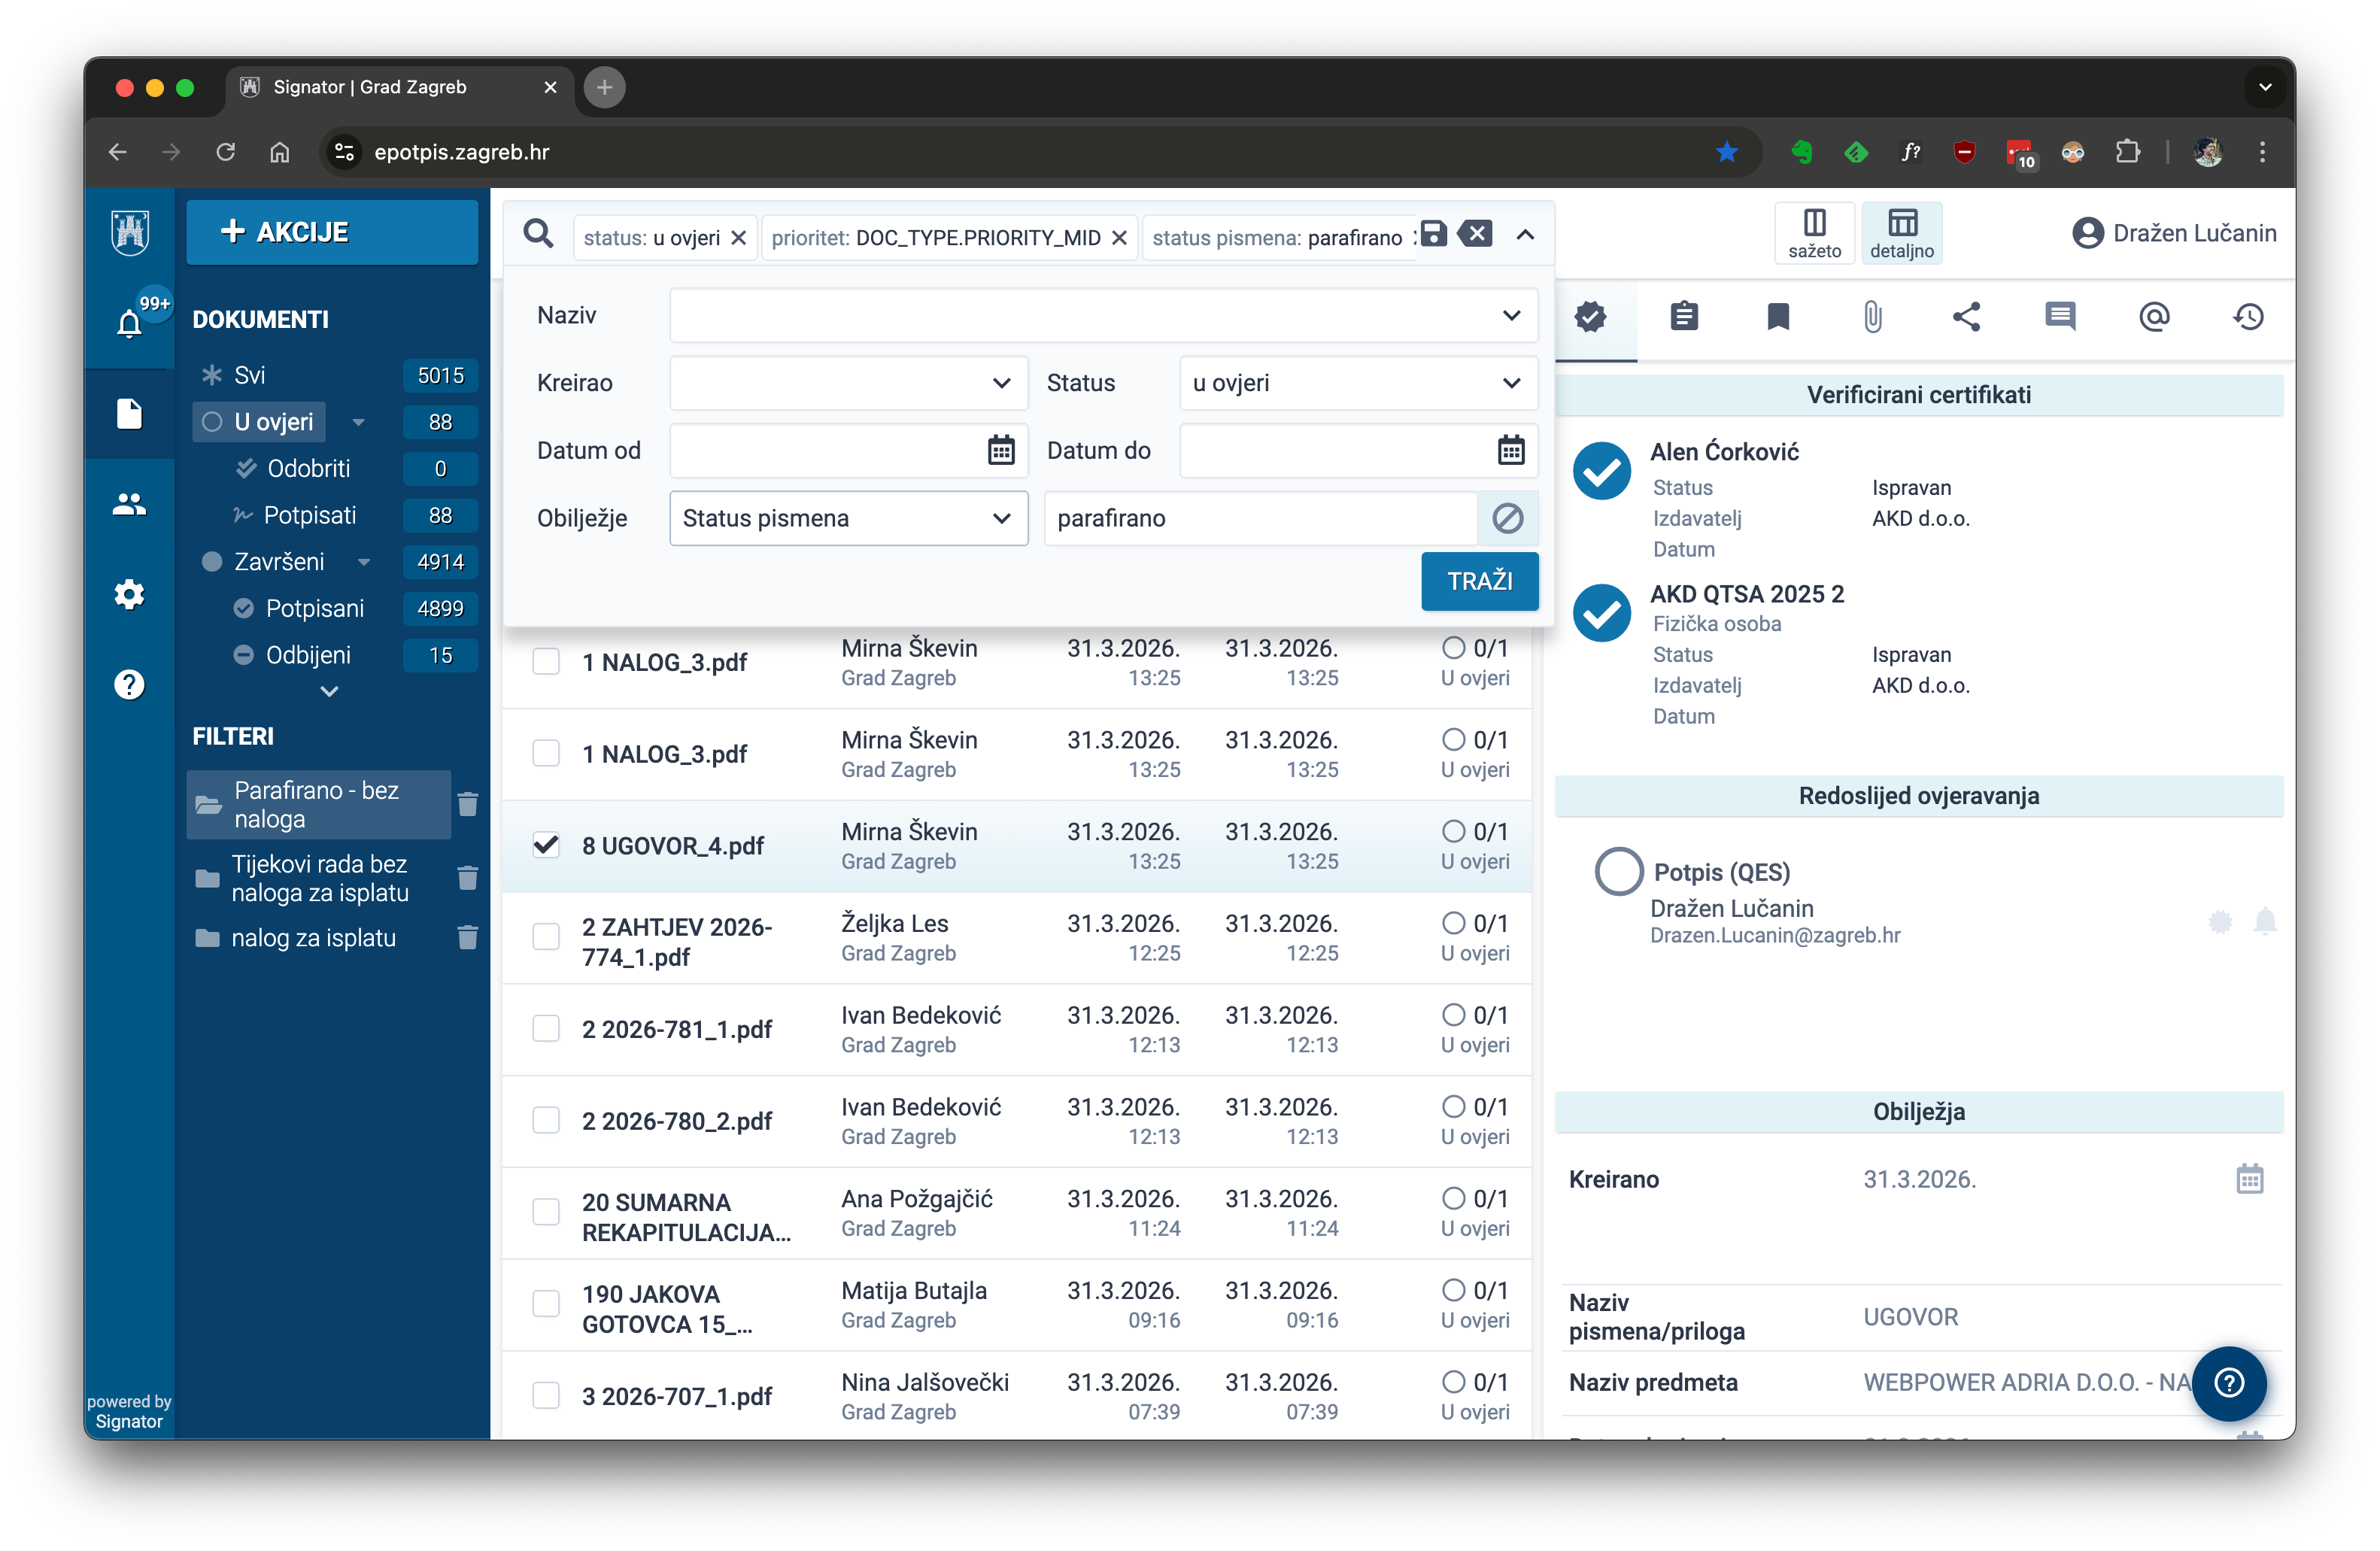The width and height of the screenshot is (2380, 1551).
Task: Open the comments icon tab
Action: 2060,317
